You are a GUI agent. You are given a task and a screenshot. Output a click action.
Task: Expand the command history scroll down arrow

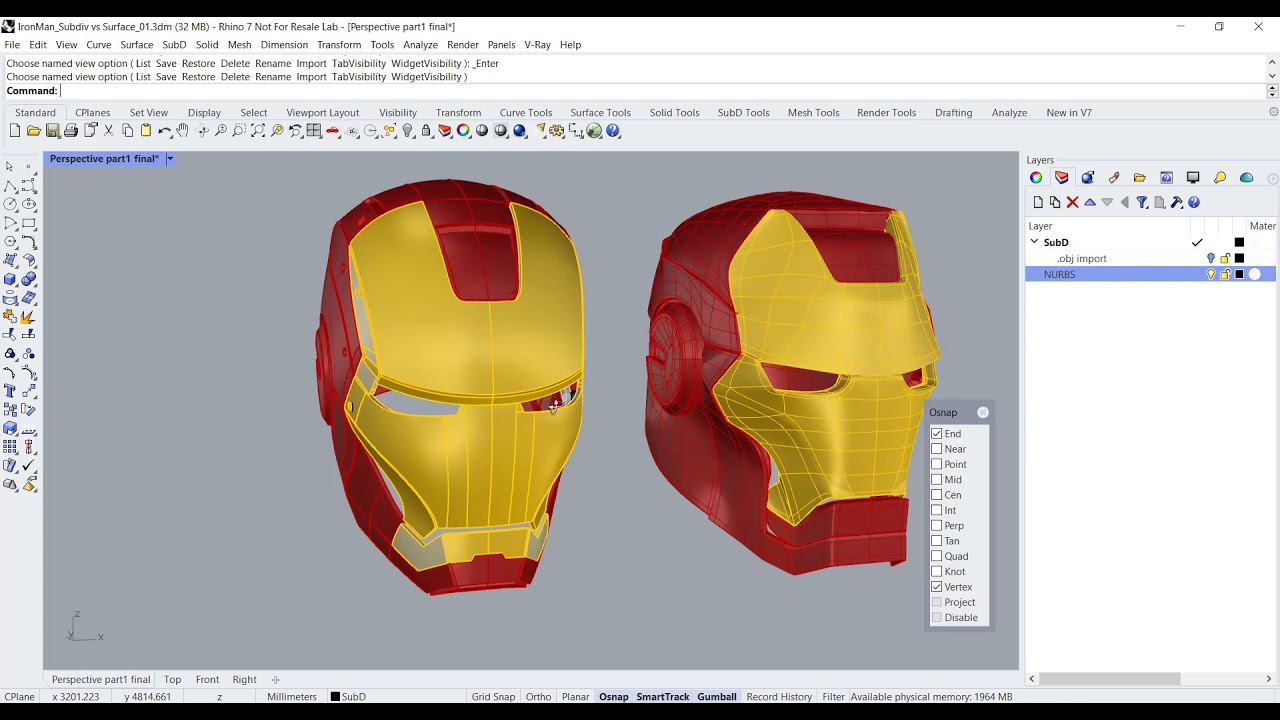point(1272,76)
